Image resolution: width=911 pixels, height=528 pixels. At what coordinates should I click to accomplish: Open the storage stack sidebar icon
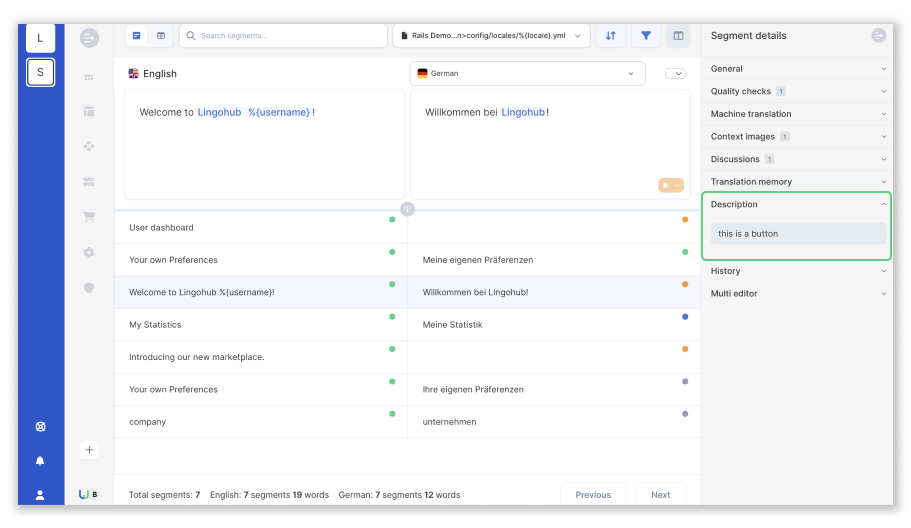click(x=89, y=182)
